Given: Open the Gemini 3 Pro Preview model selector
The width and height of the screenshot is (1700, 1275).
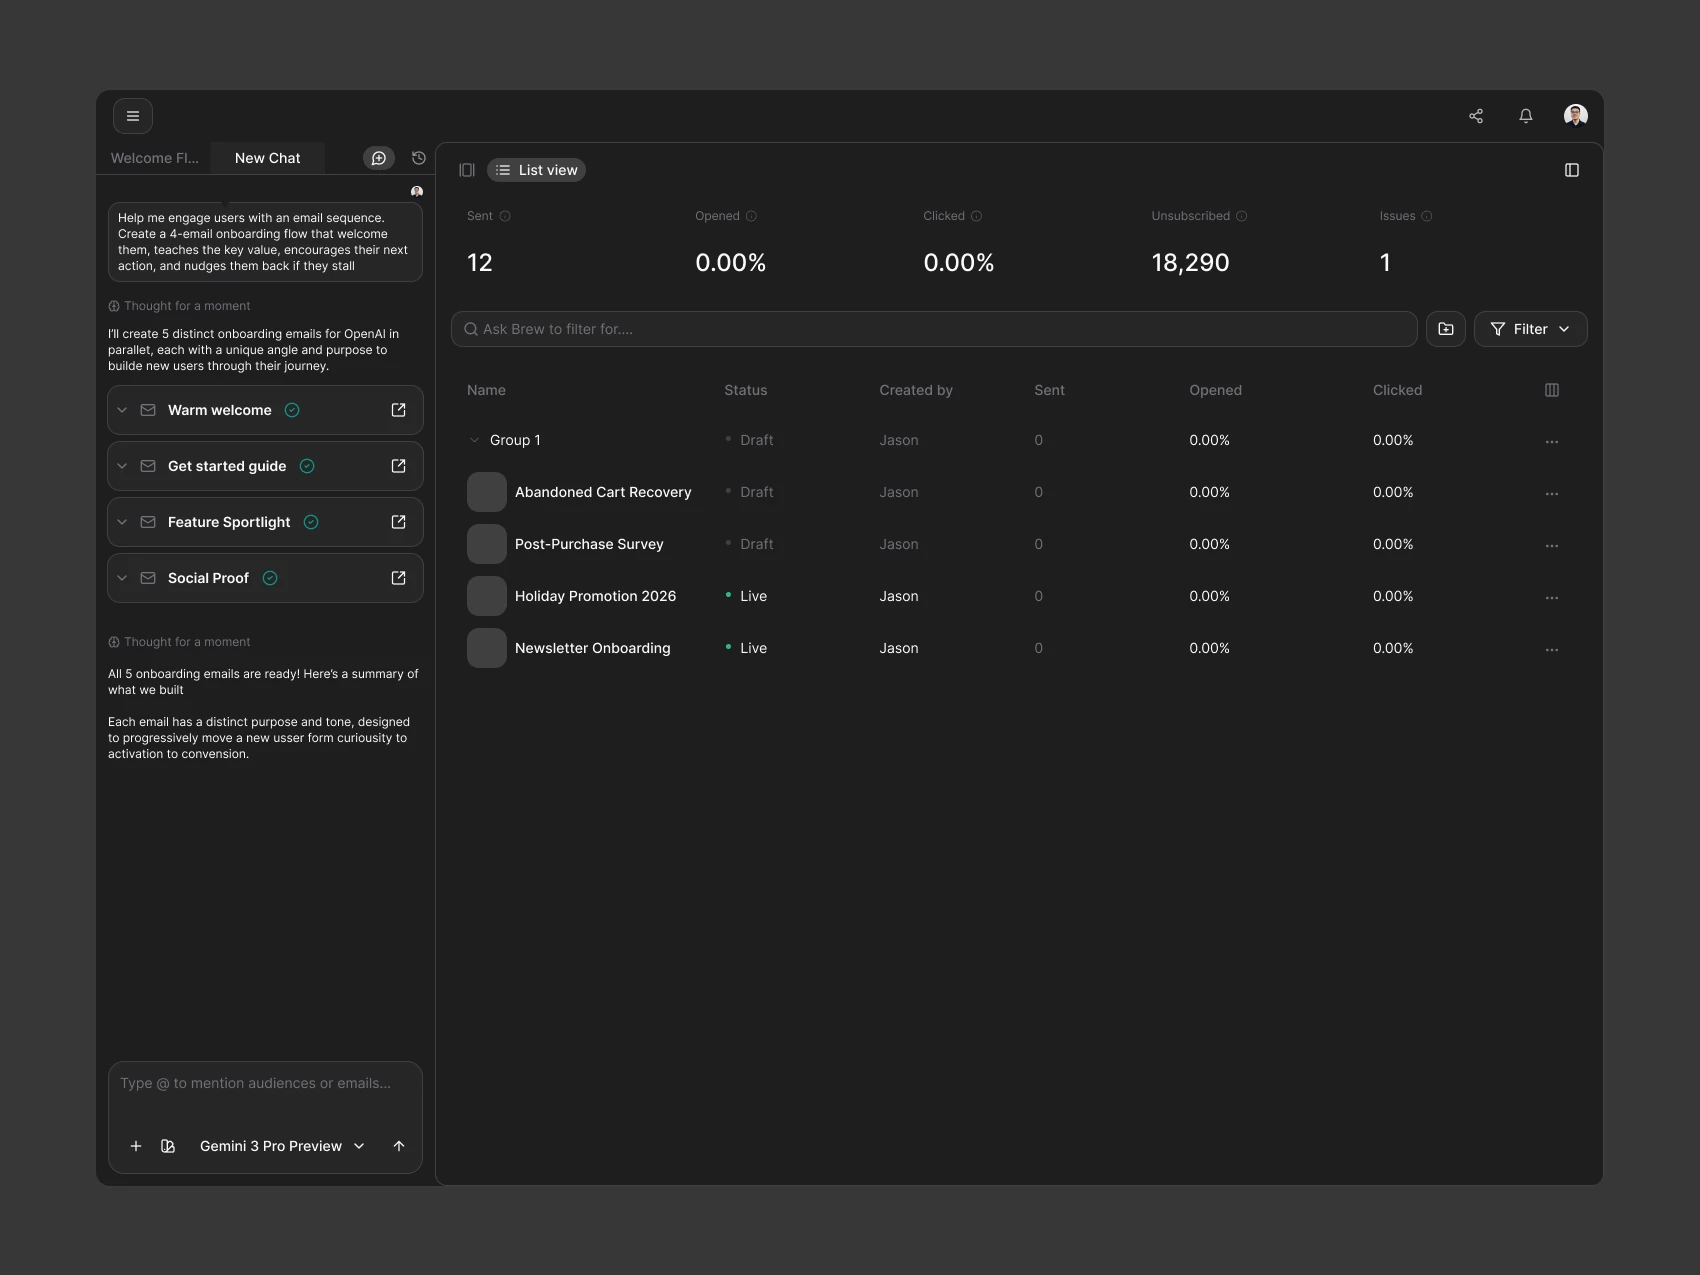Looking at the screenshot, I should tap(282, 1146).
